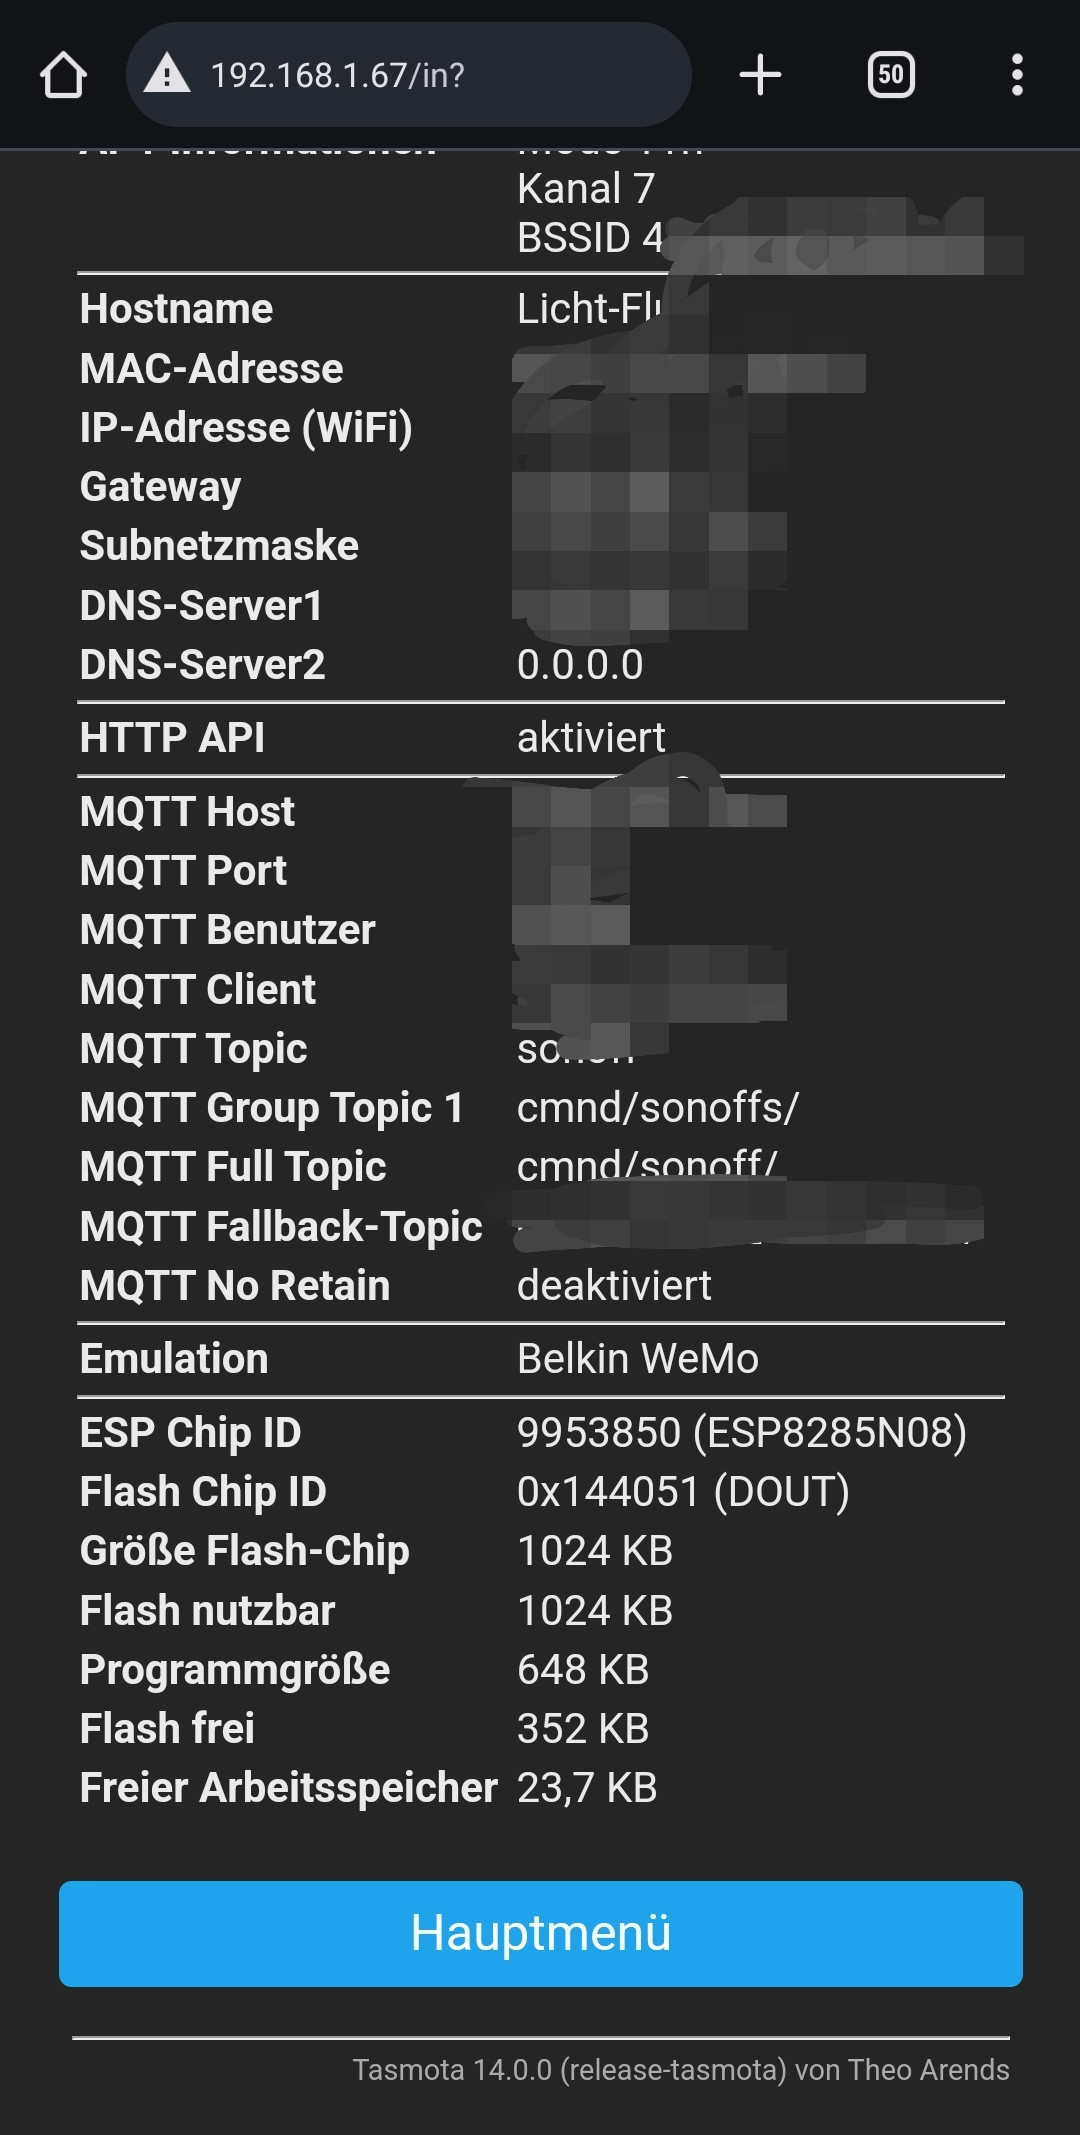Screen dimensions: 1080x2135
Task: Open the browser three-dot menu
Action: click(x=1017, y=75)
